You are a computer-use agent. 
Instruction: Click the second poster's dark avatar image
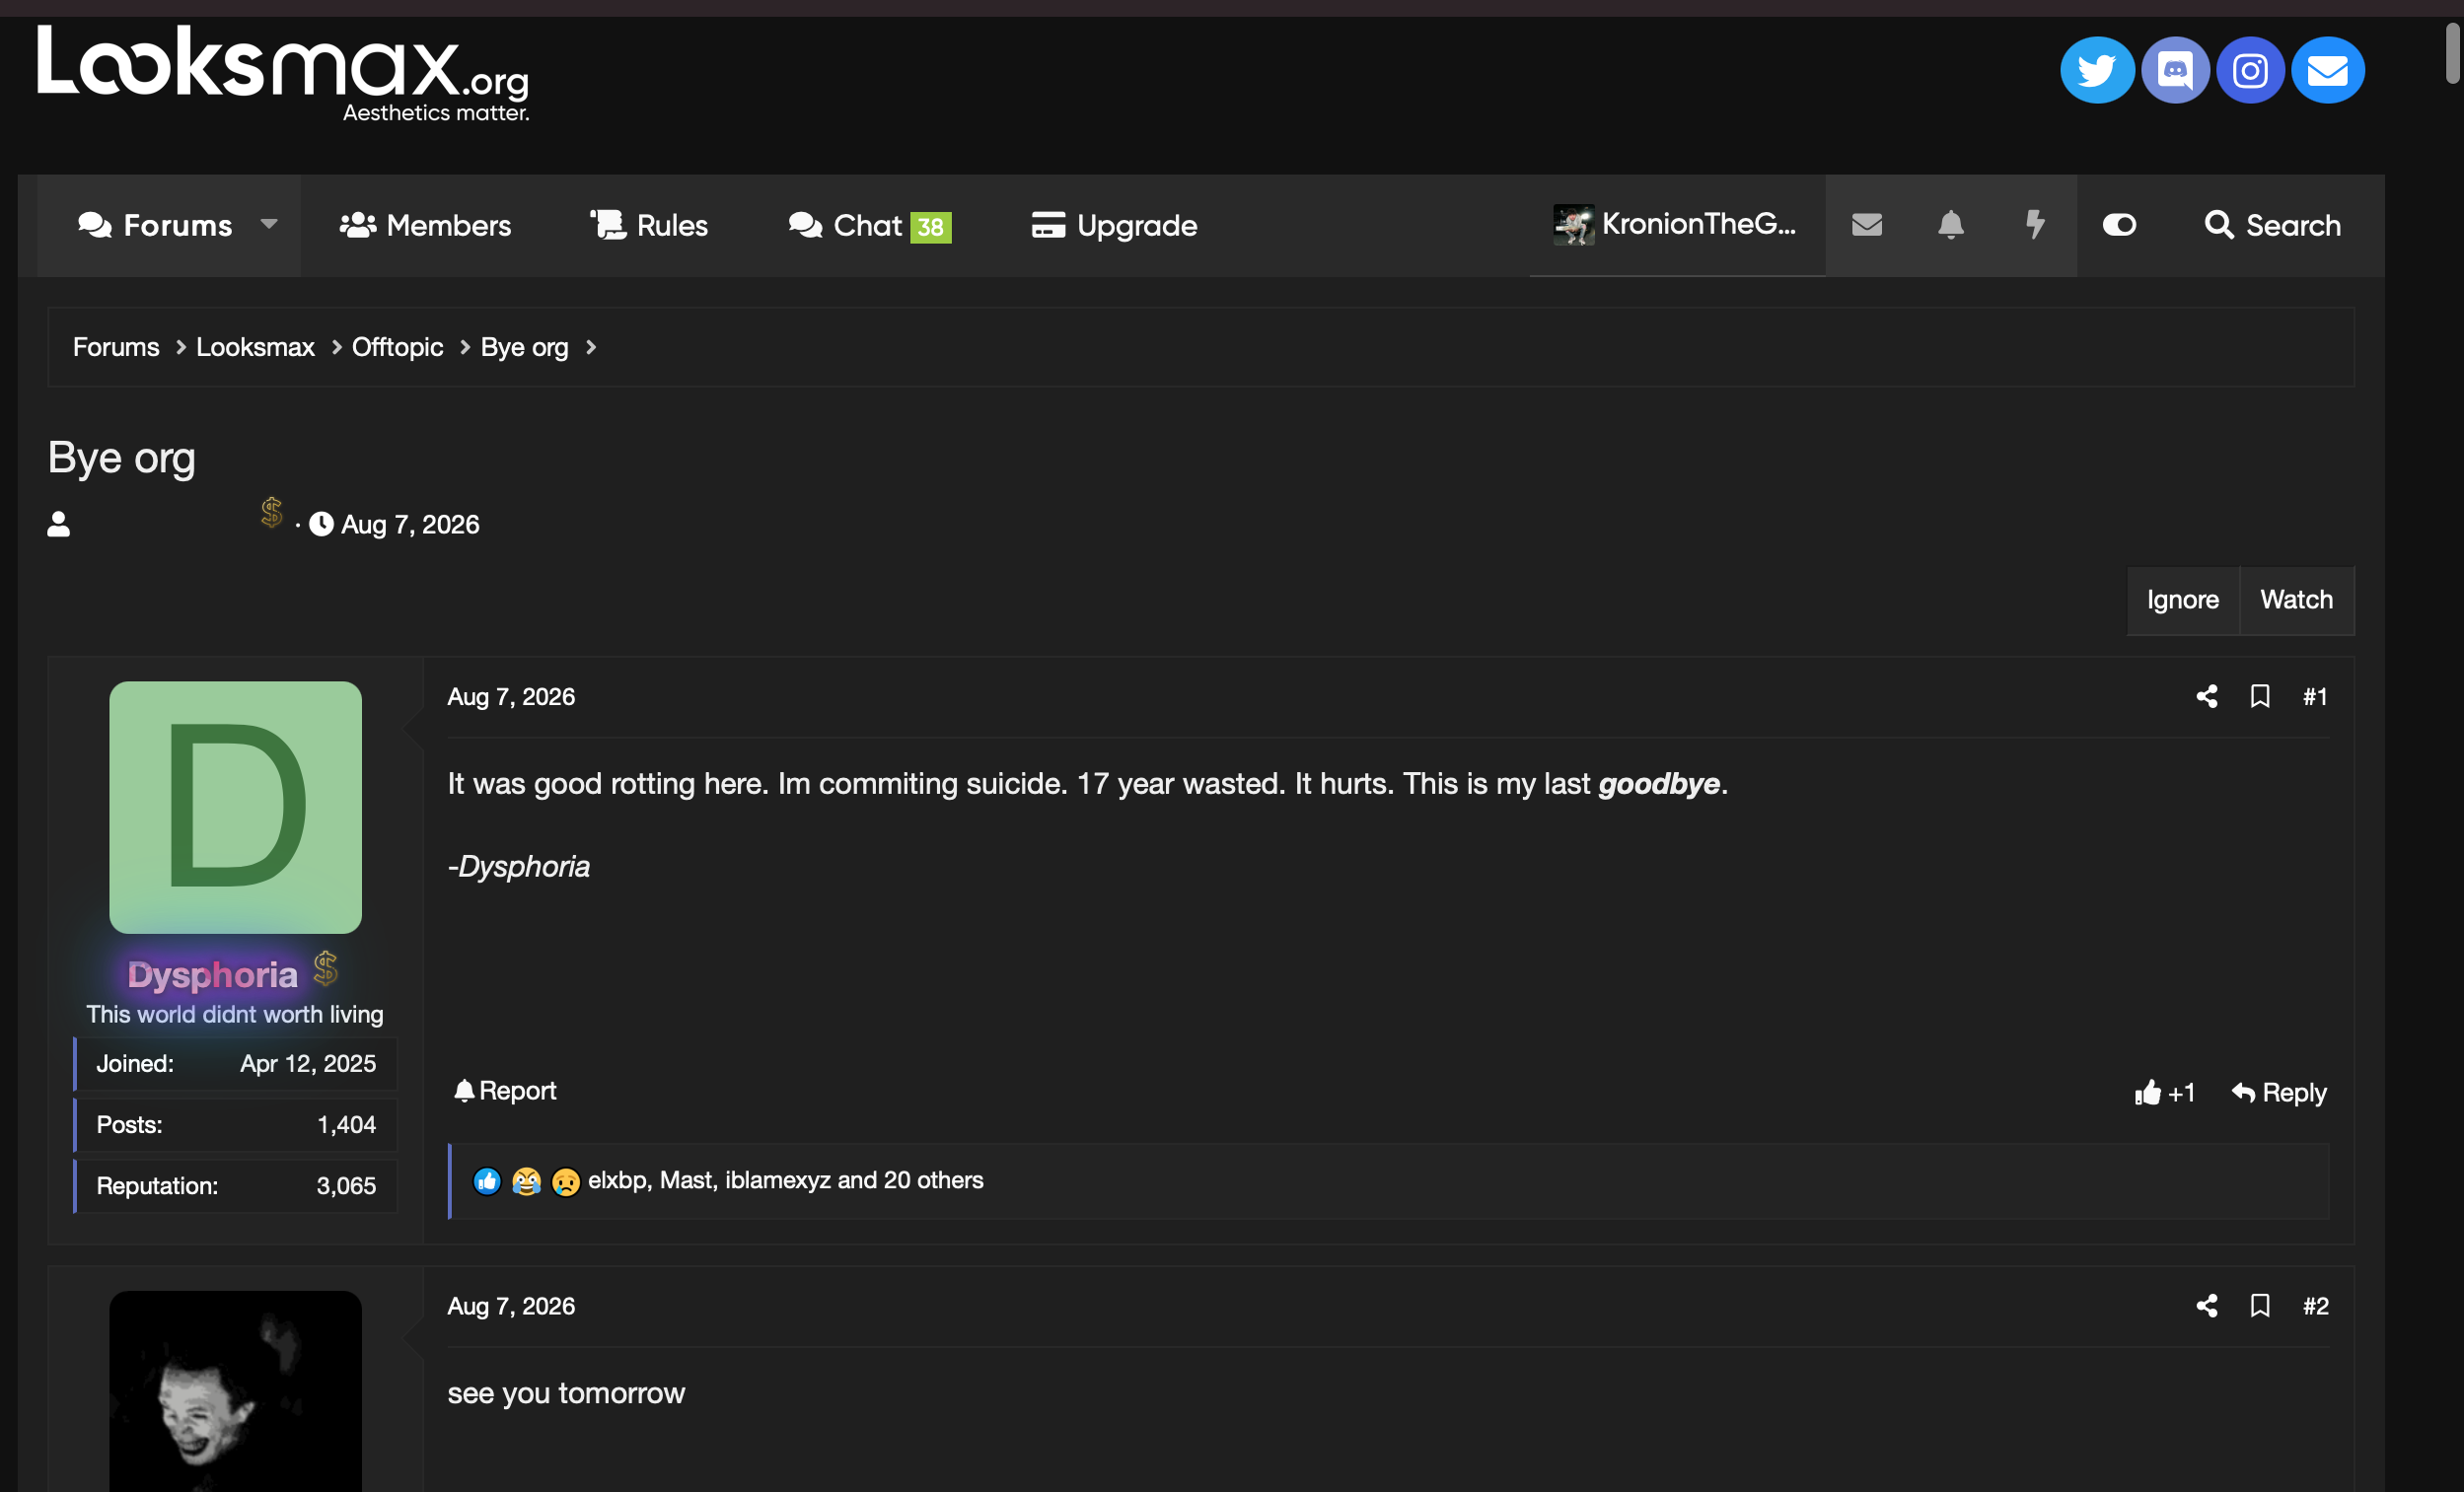tap(235, 1391)
